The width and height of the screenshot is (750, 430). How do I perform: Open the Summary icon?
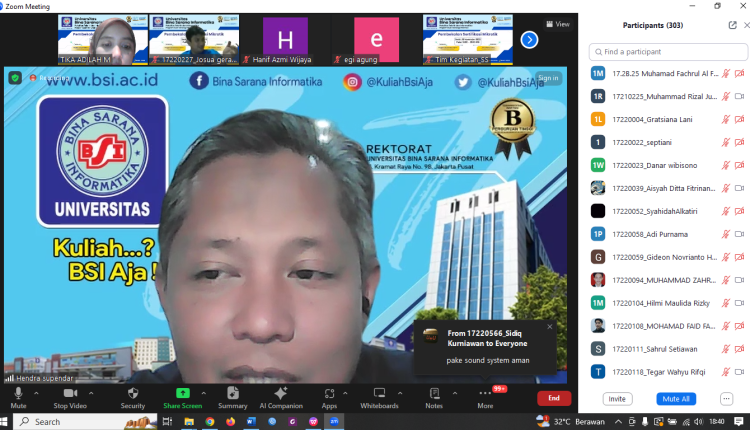click(232, 393)
